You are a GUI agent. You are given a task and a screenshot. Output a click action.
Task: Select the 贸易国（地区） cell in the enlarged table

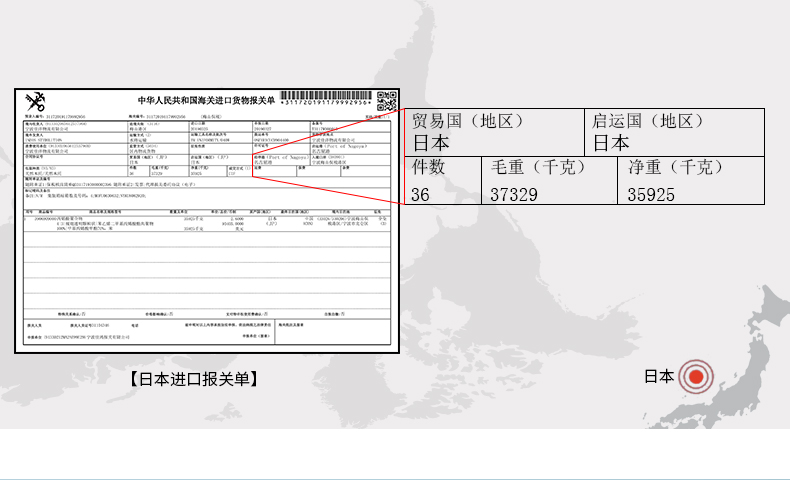[x=495, y=131]
